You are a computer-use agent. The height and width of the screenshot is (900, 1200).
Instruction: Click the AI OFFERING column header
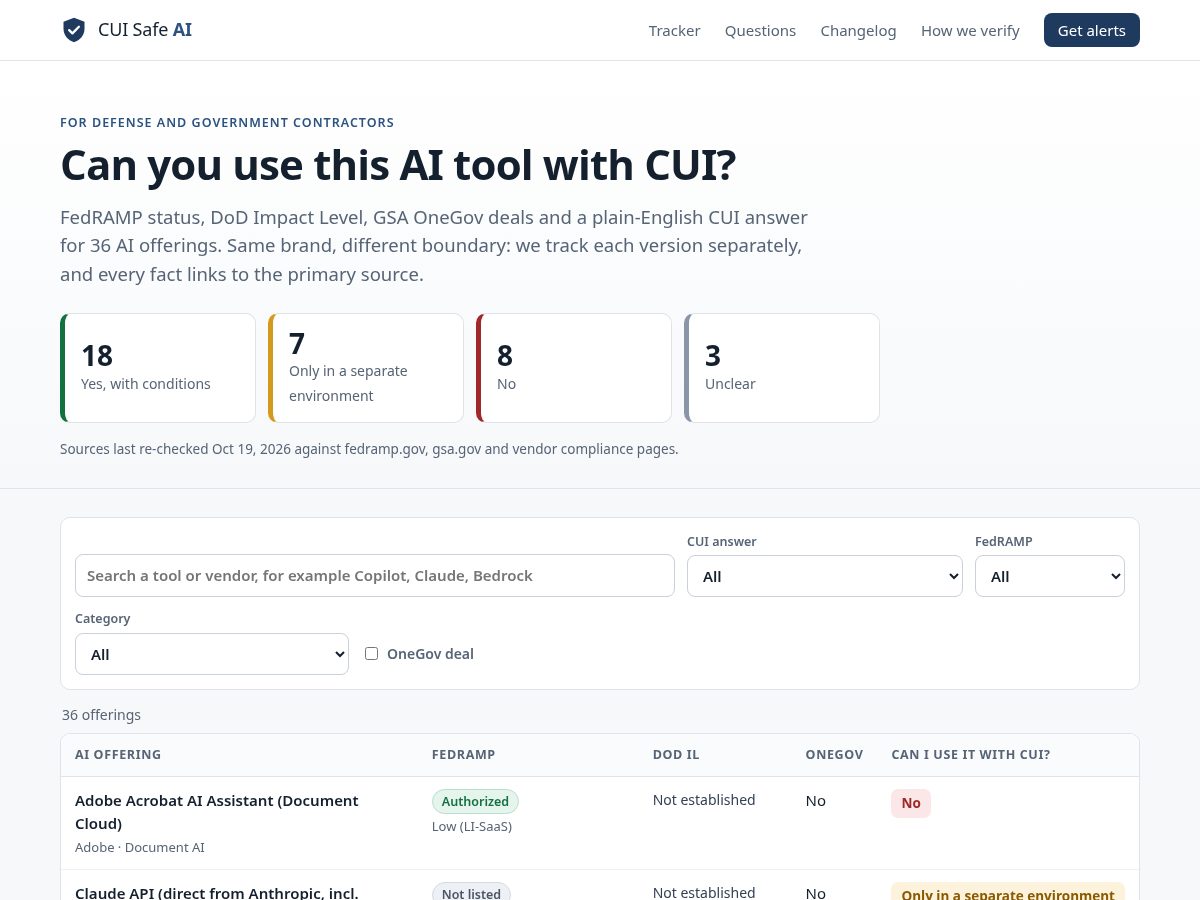coord(118,755)
